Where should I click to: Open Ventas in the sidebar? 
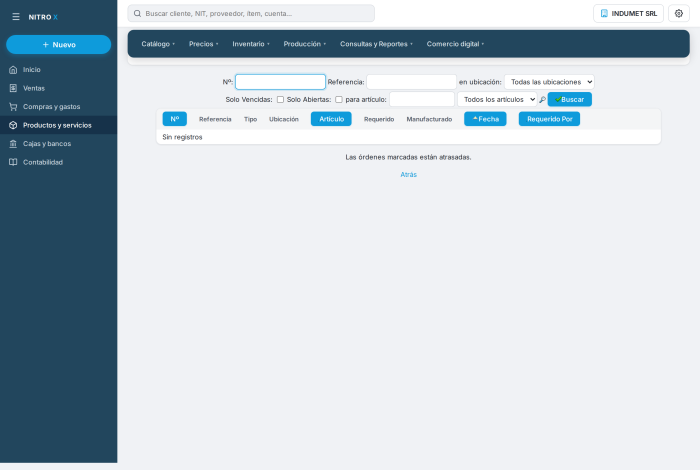[58, 88]
